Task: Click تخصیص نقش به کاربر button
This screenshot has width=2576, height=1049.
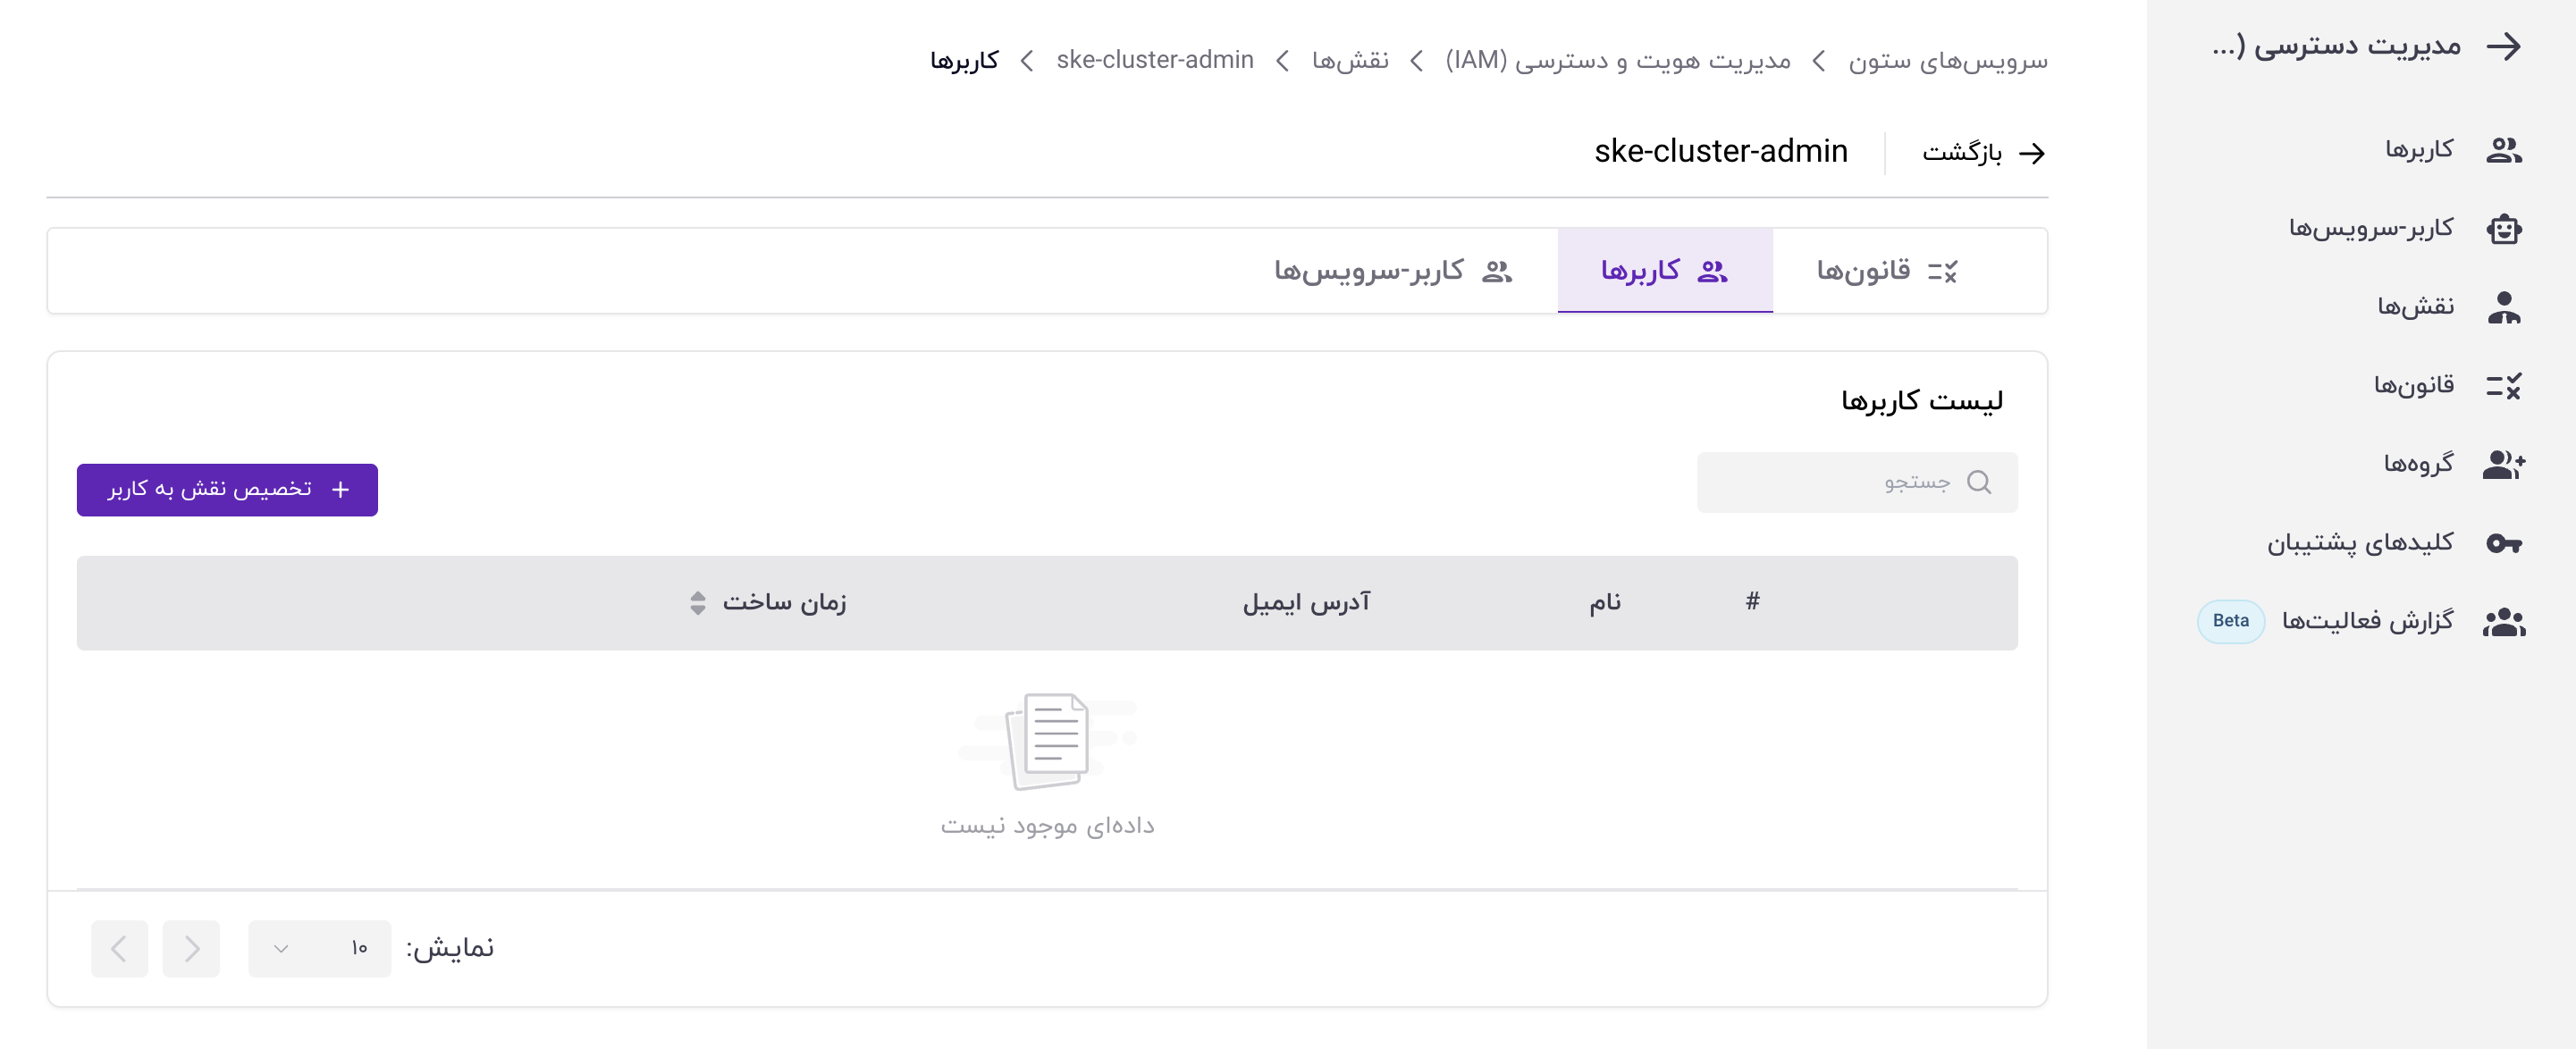Action: tap(227, 490)
